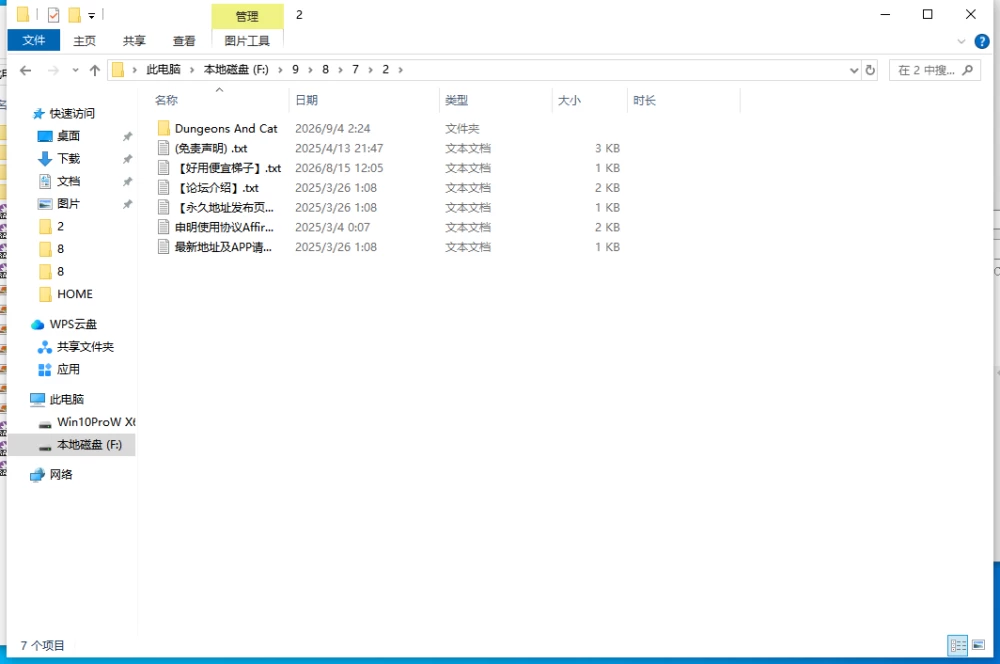This screenshot has width=1000, height=664.
Task: Click the properties icon in quick access toolbar
Action: (x=54, y=15)
